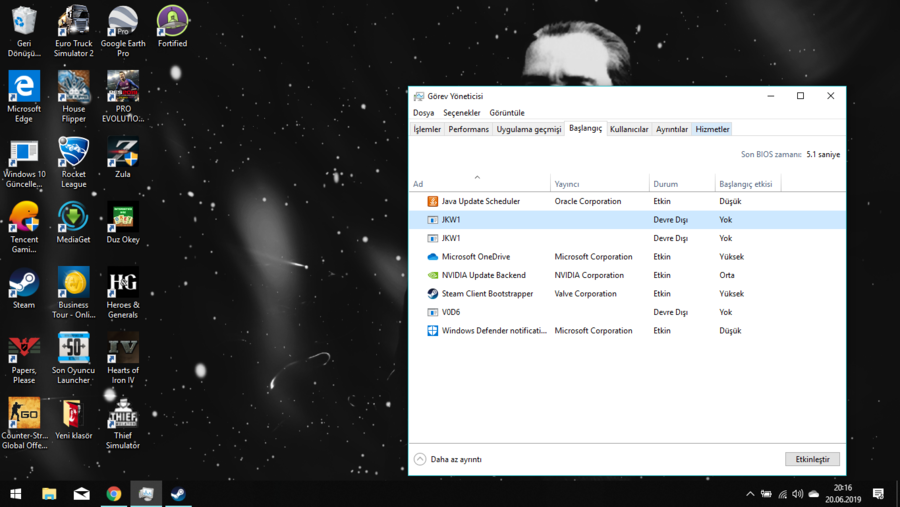
Task: Switch to Uygulama geçmişi tab
Action: pos(529,129)
